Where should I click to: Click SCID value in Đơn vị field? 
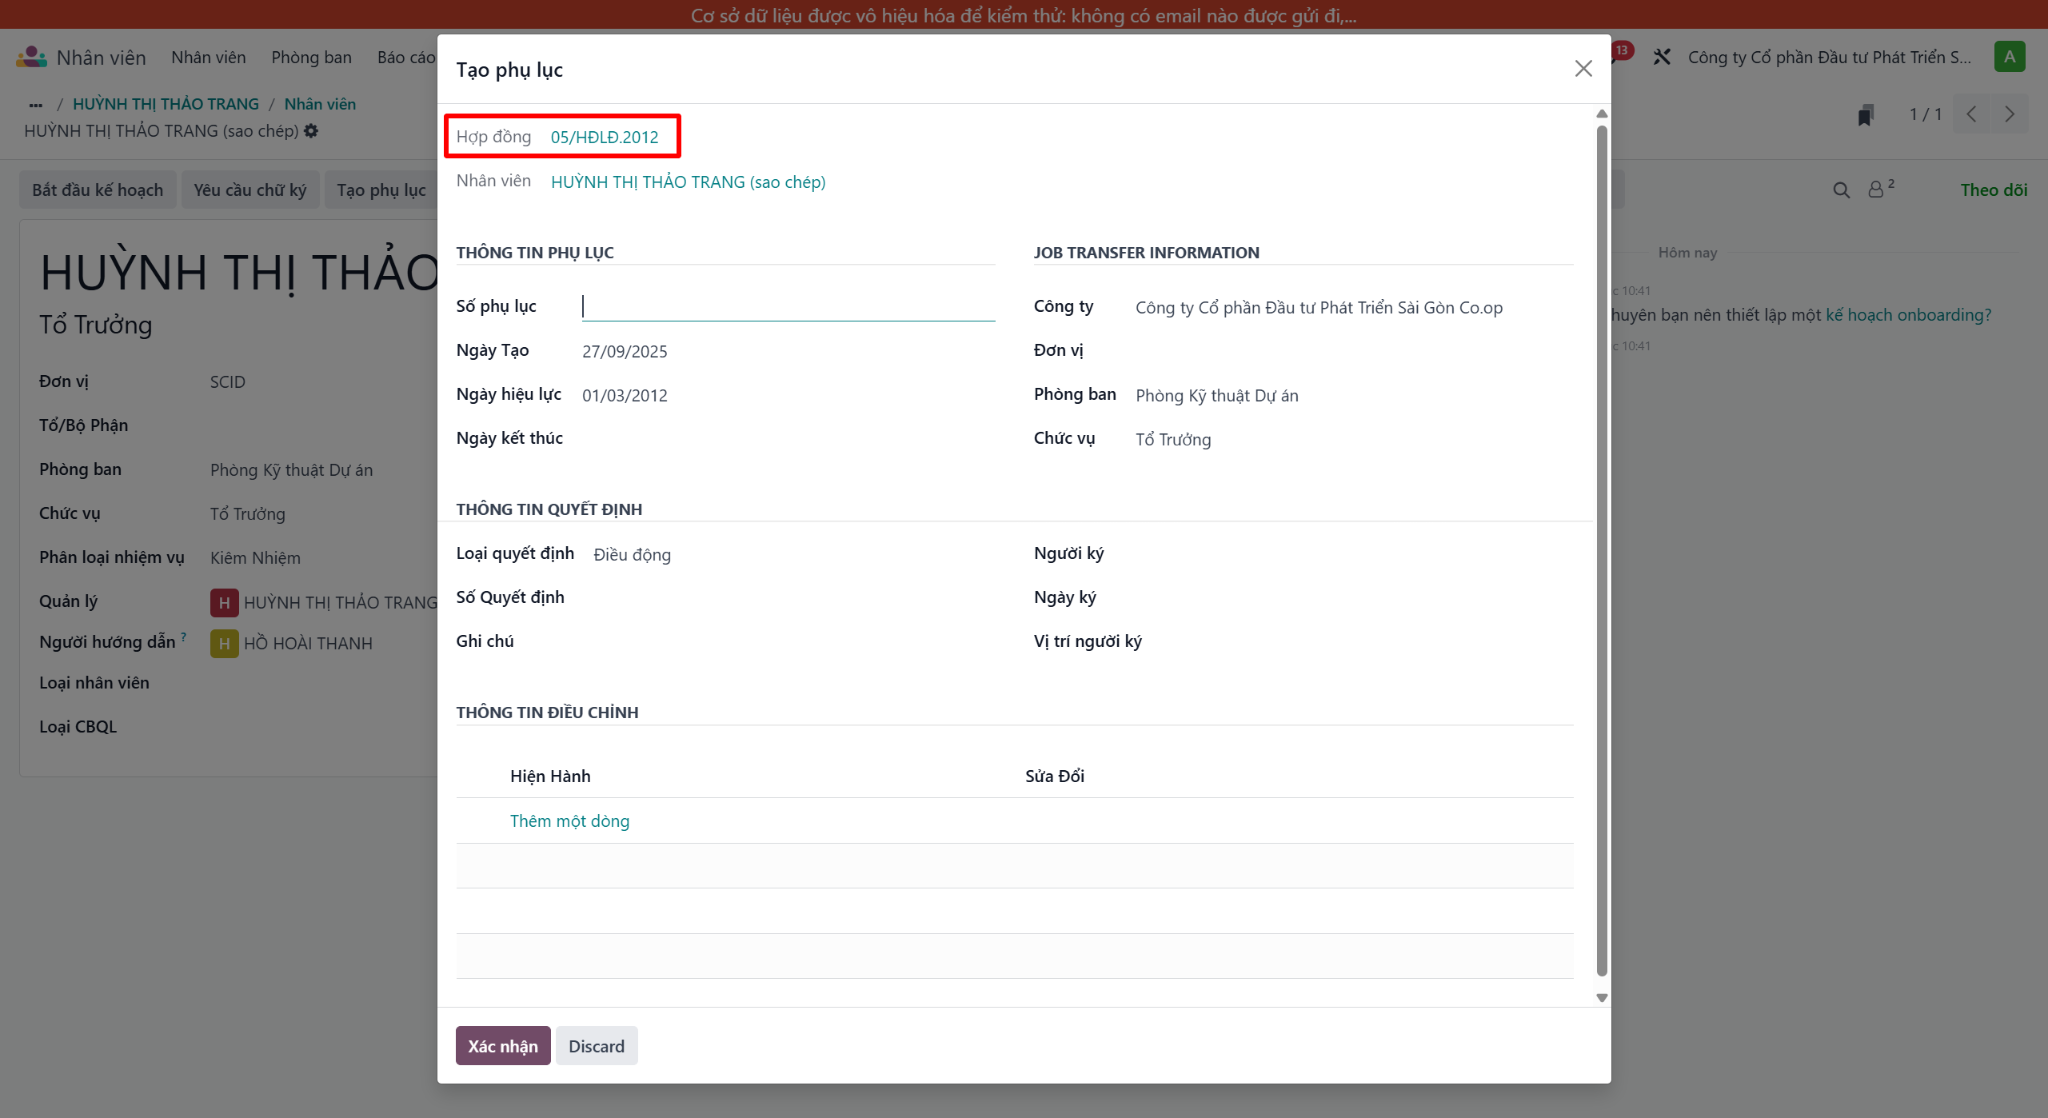click(x=228, y=382)
